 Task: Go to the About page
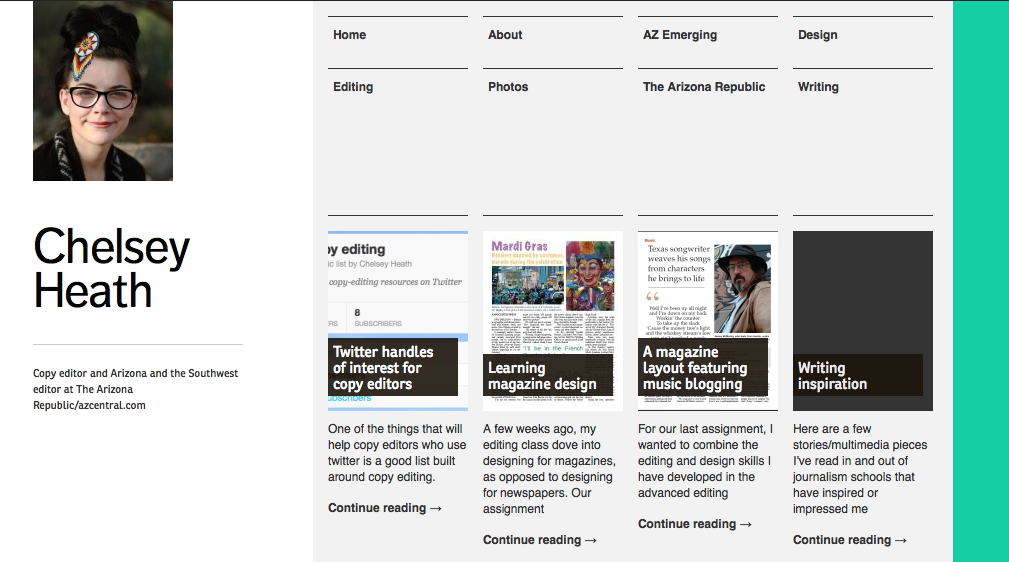pyautogui.click(x=505, y=35)
